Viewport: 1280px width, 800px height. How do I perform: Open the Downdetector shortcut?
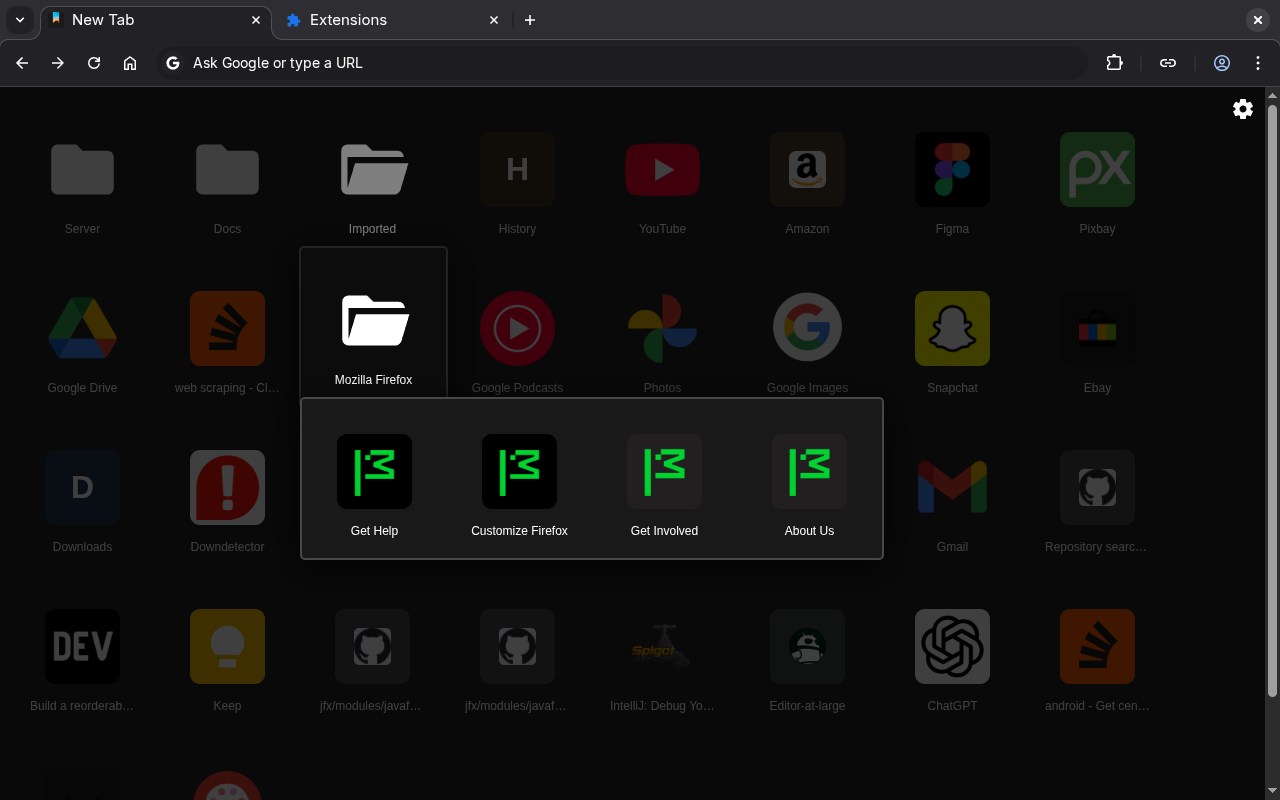click(x=227, y=501)
